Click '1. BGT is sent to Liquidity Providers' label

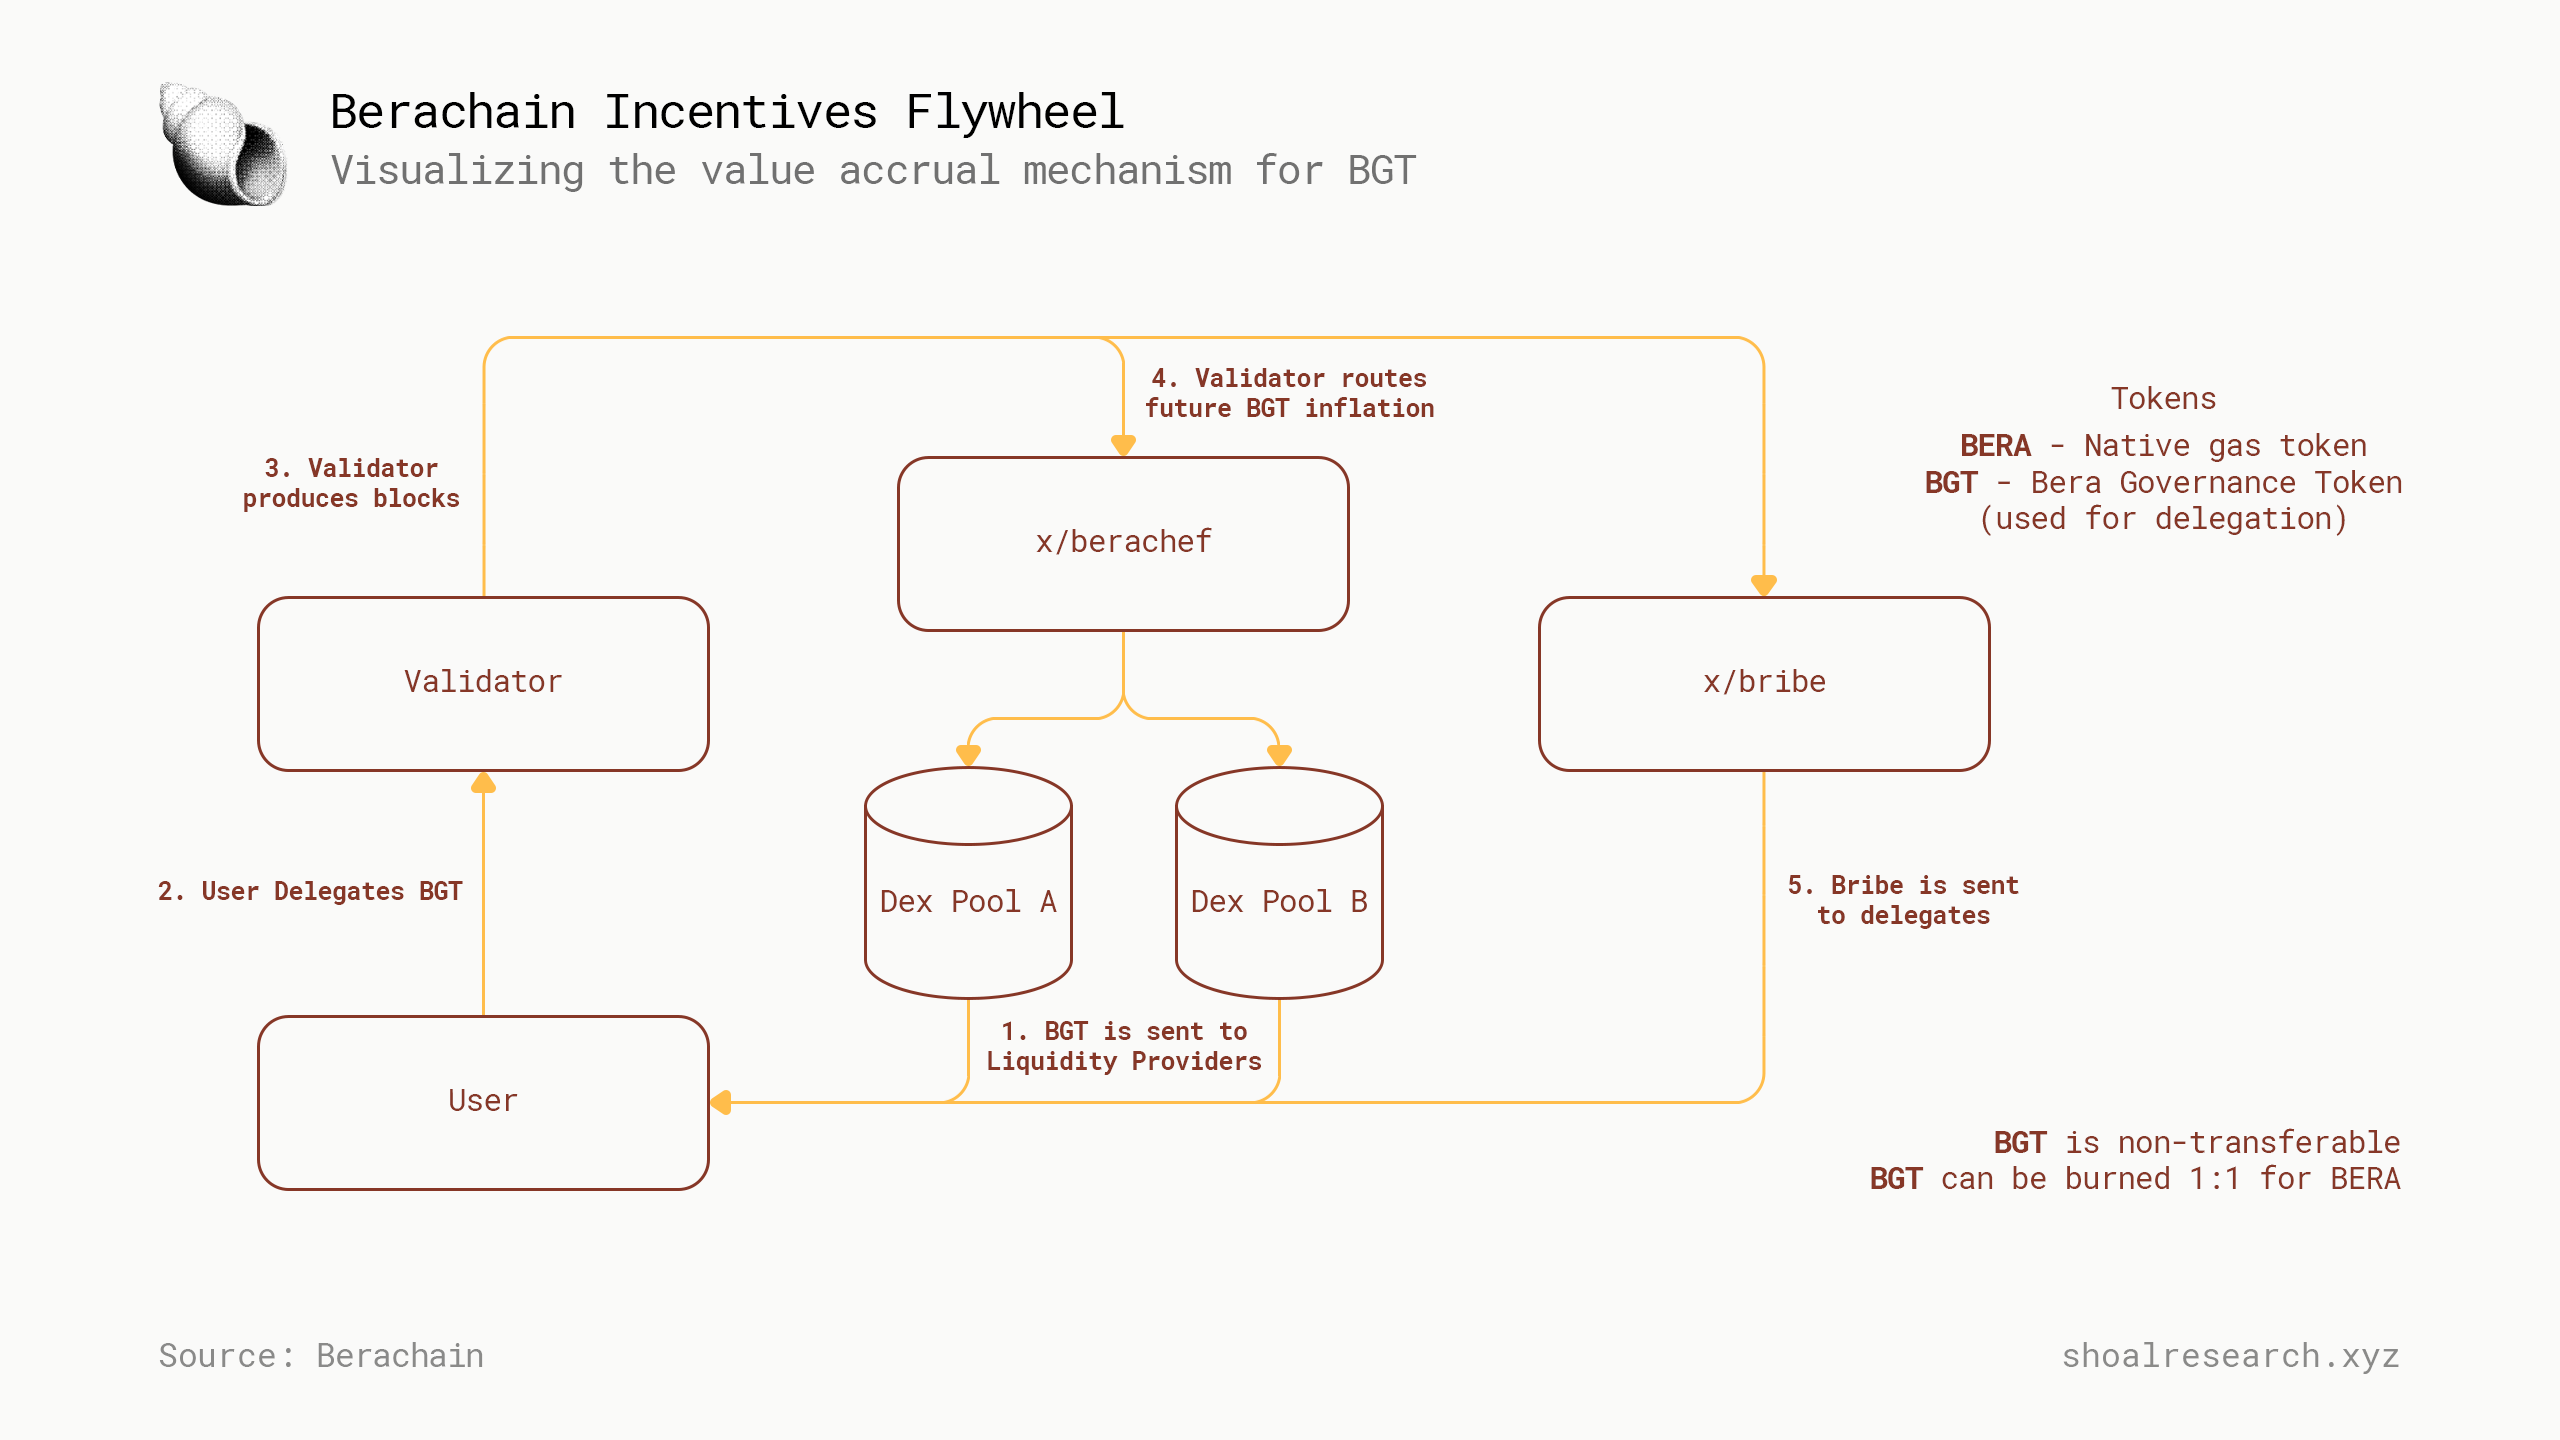pos(1124,1046)
